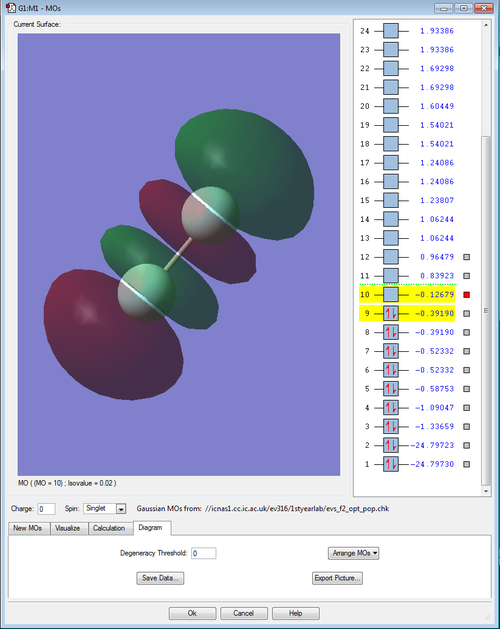Select occupied orbital box for MO 8

point(390,333)
